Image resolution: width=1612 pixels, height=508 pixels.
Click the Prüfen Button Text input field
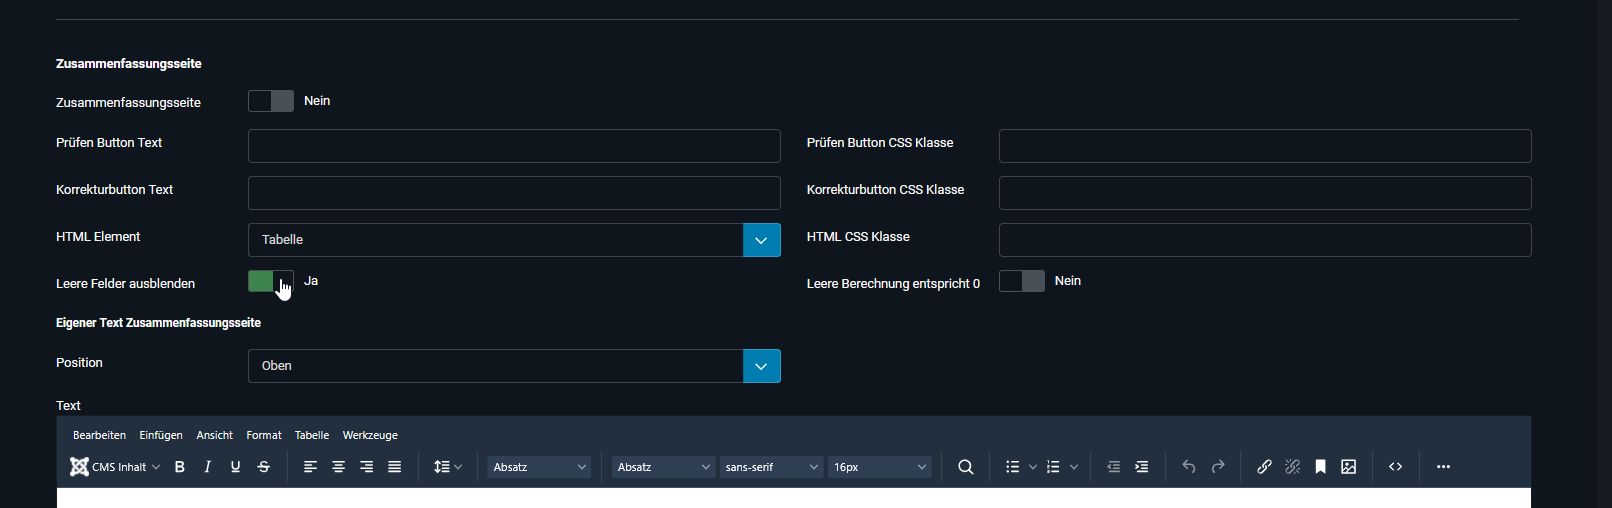click(x=513, y=146)
